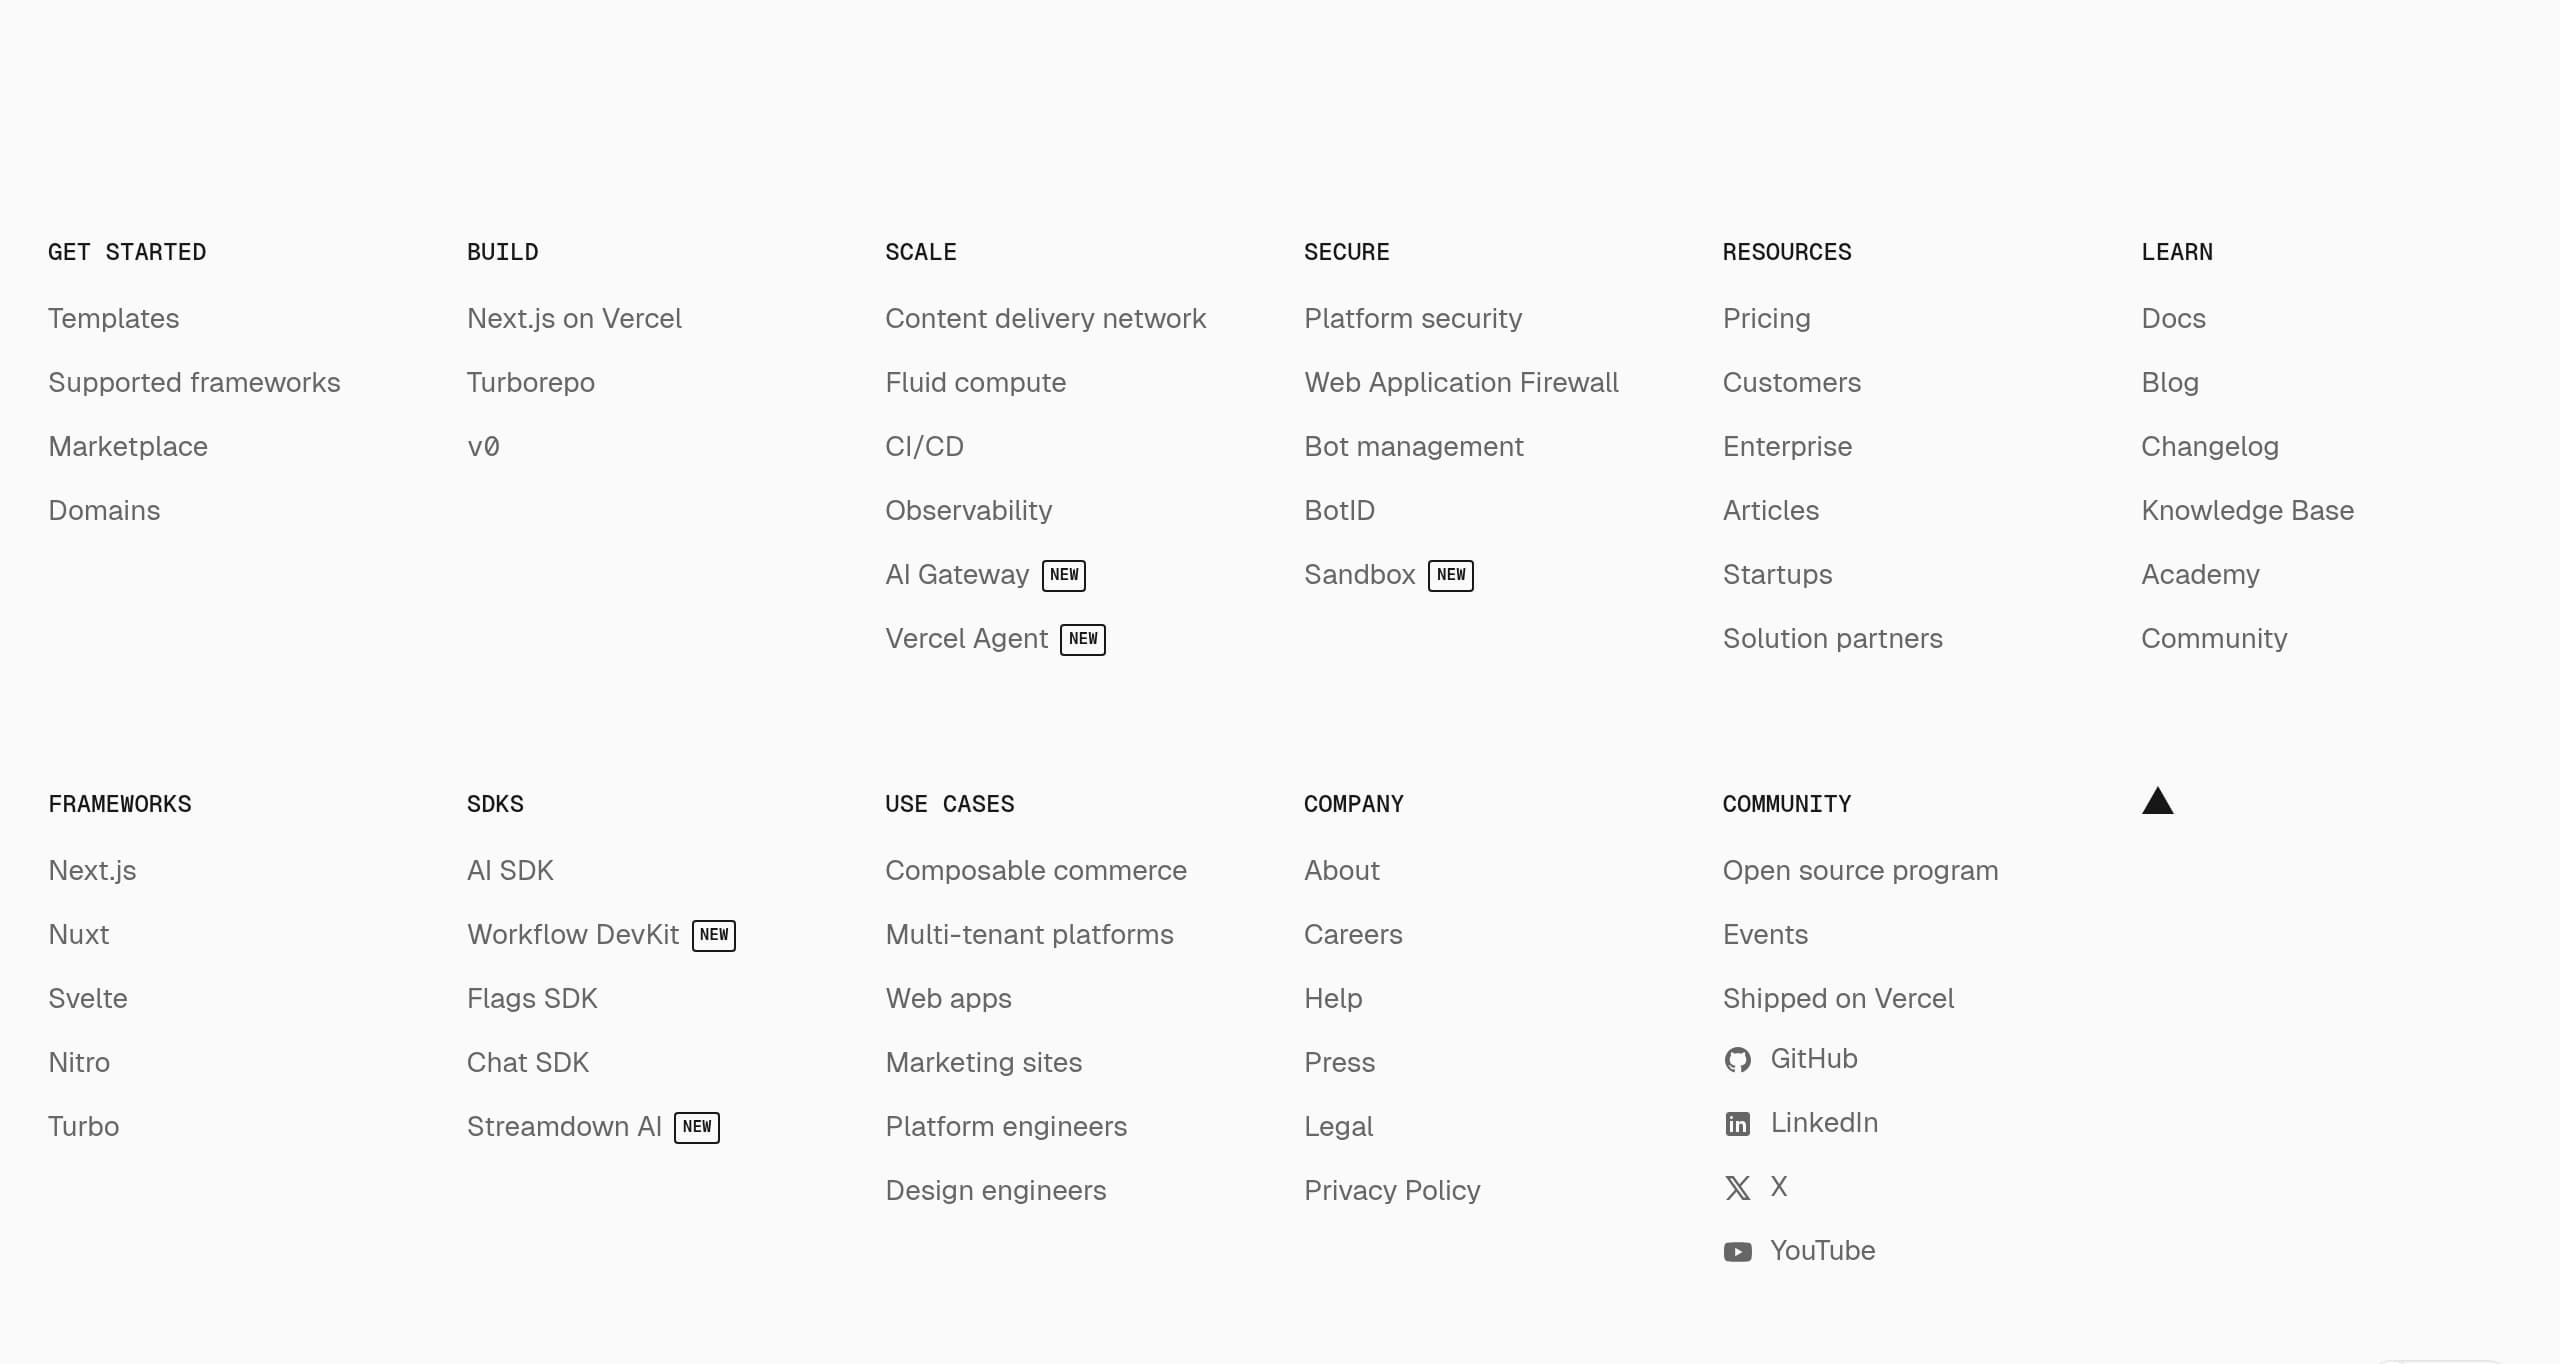Click the Sandbox link under Secure
The image size is (2560, 1364).
point(1360,574)
